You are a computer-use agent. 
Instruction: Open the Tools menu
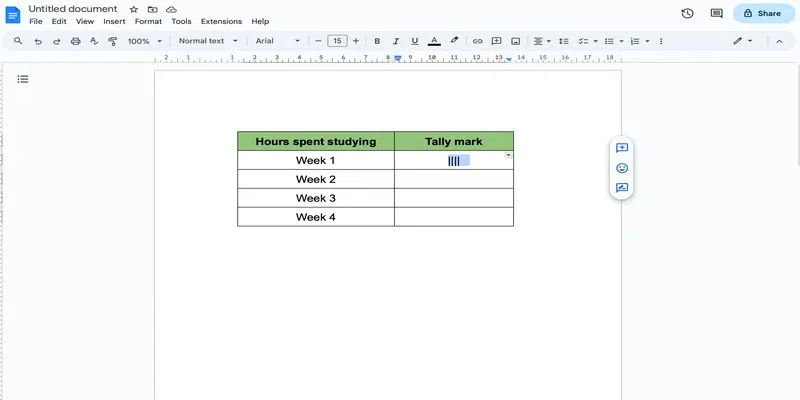(181, 21)
